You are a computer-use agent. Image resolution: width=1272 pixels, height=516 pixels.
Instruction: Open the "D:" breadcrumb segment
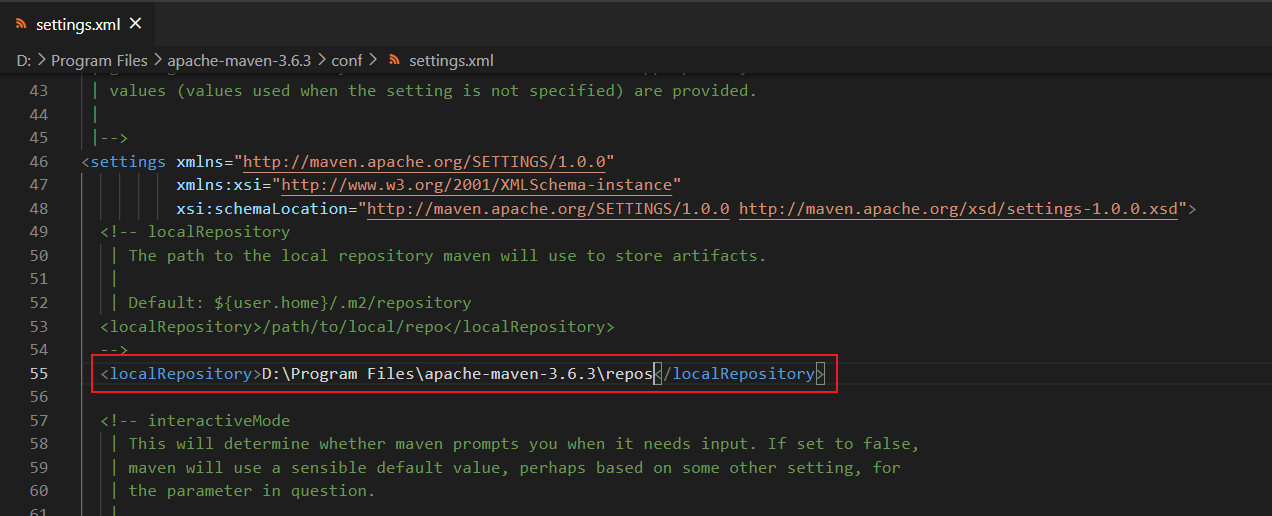(24, 60)
